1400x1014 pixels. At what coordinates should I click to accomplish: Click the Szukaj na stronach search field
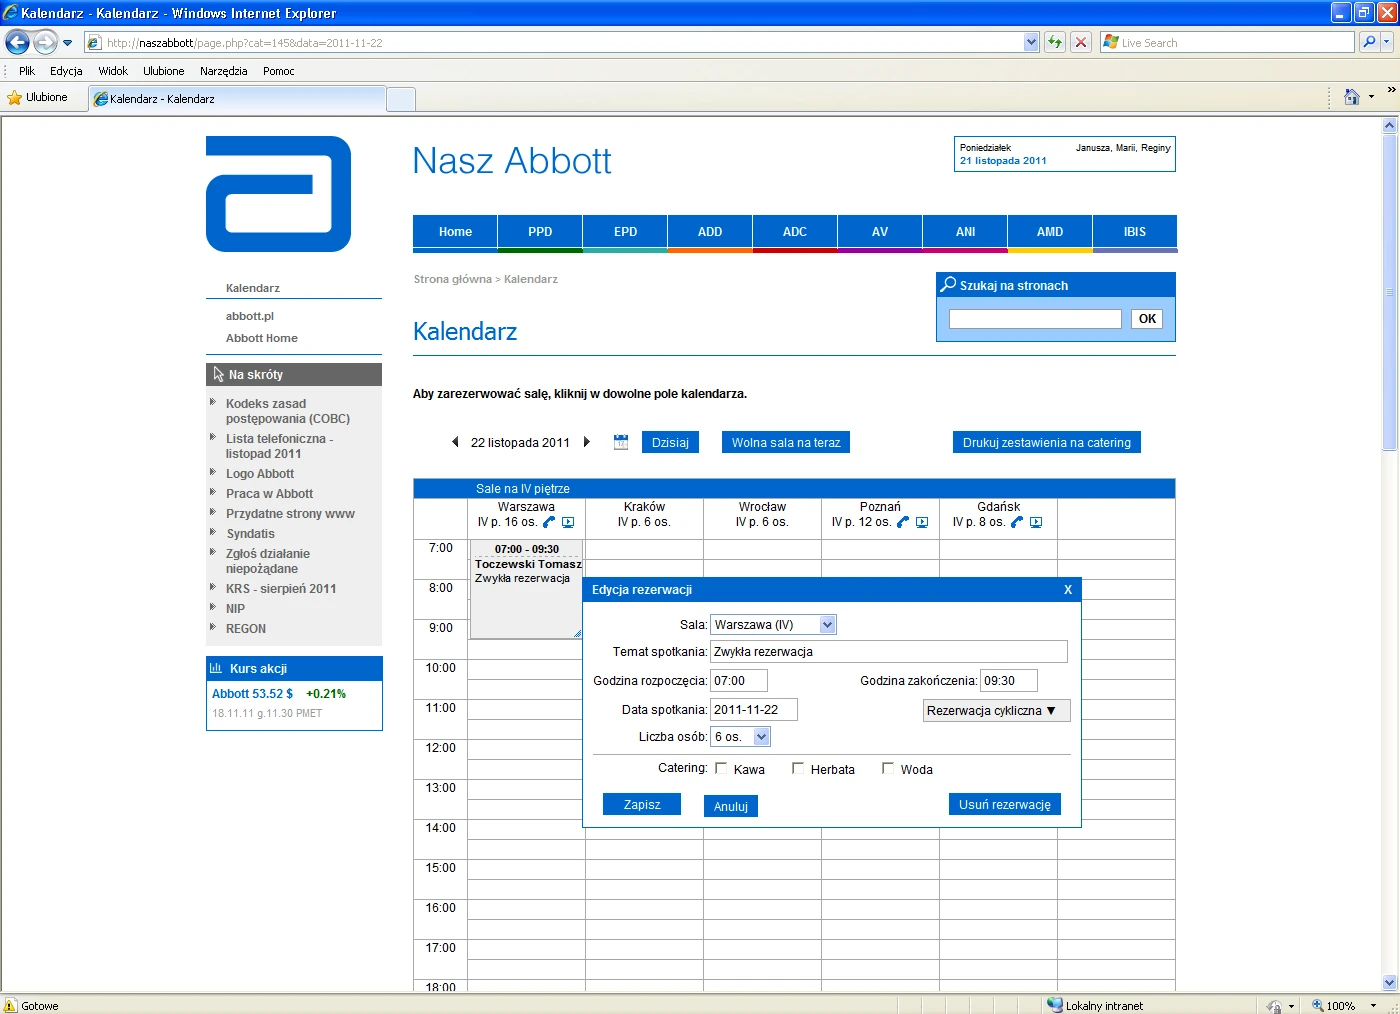(x=1035, y=318)
